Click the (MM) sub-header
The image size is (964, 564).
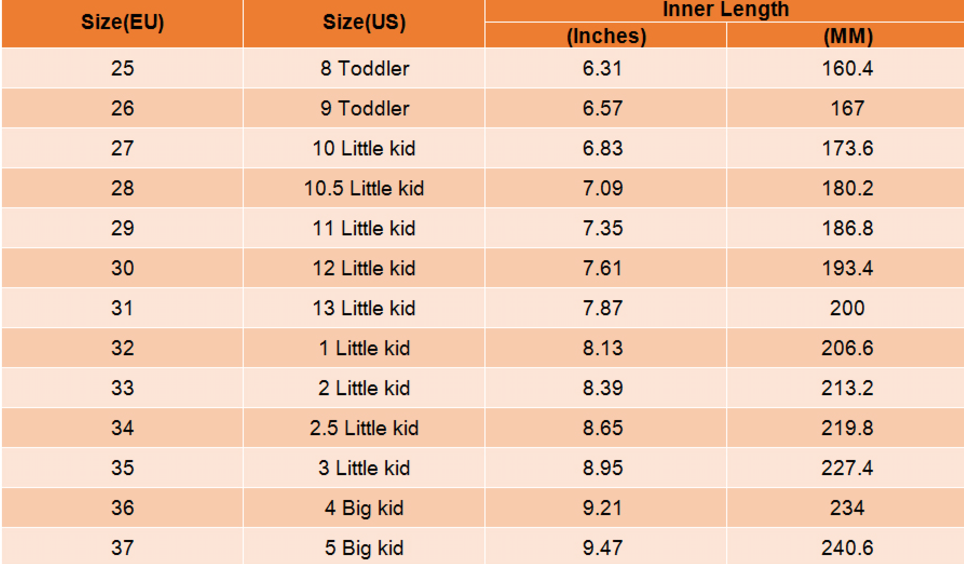pos(847,36)
